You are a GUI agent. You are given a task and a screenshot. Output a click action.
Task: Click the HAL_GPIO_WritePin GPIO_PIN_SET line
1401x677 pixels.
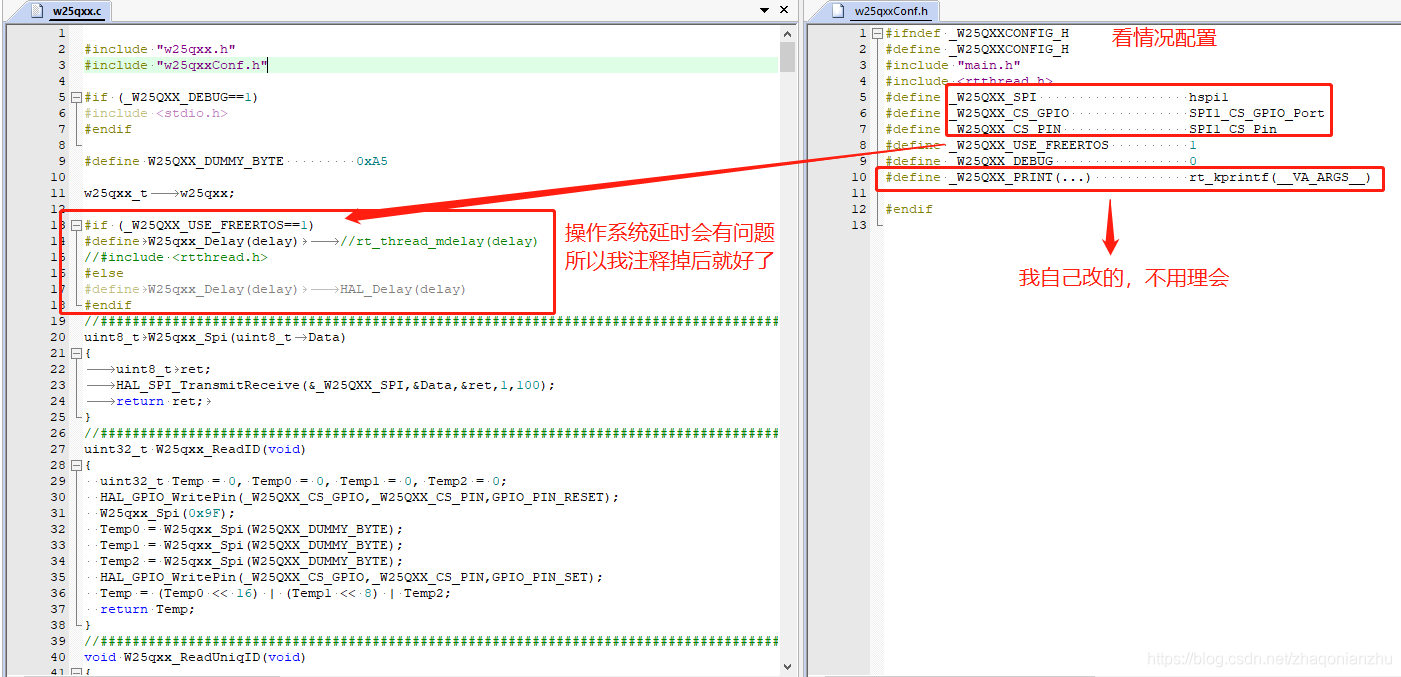pos(351,577)
